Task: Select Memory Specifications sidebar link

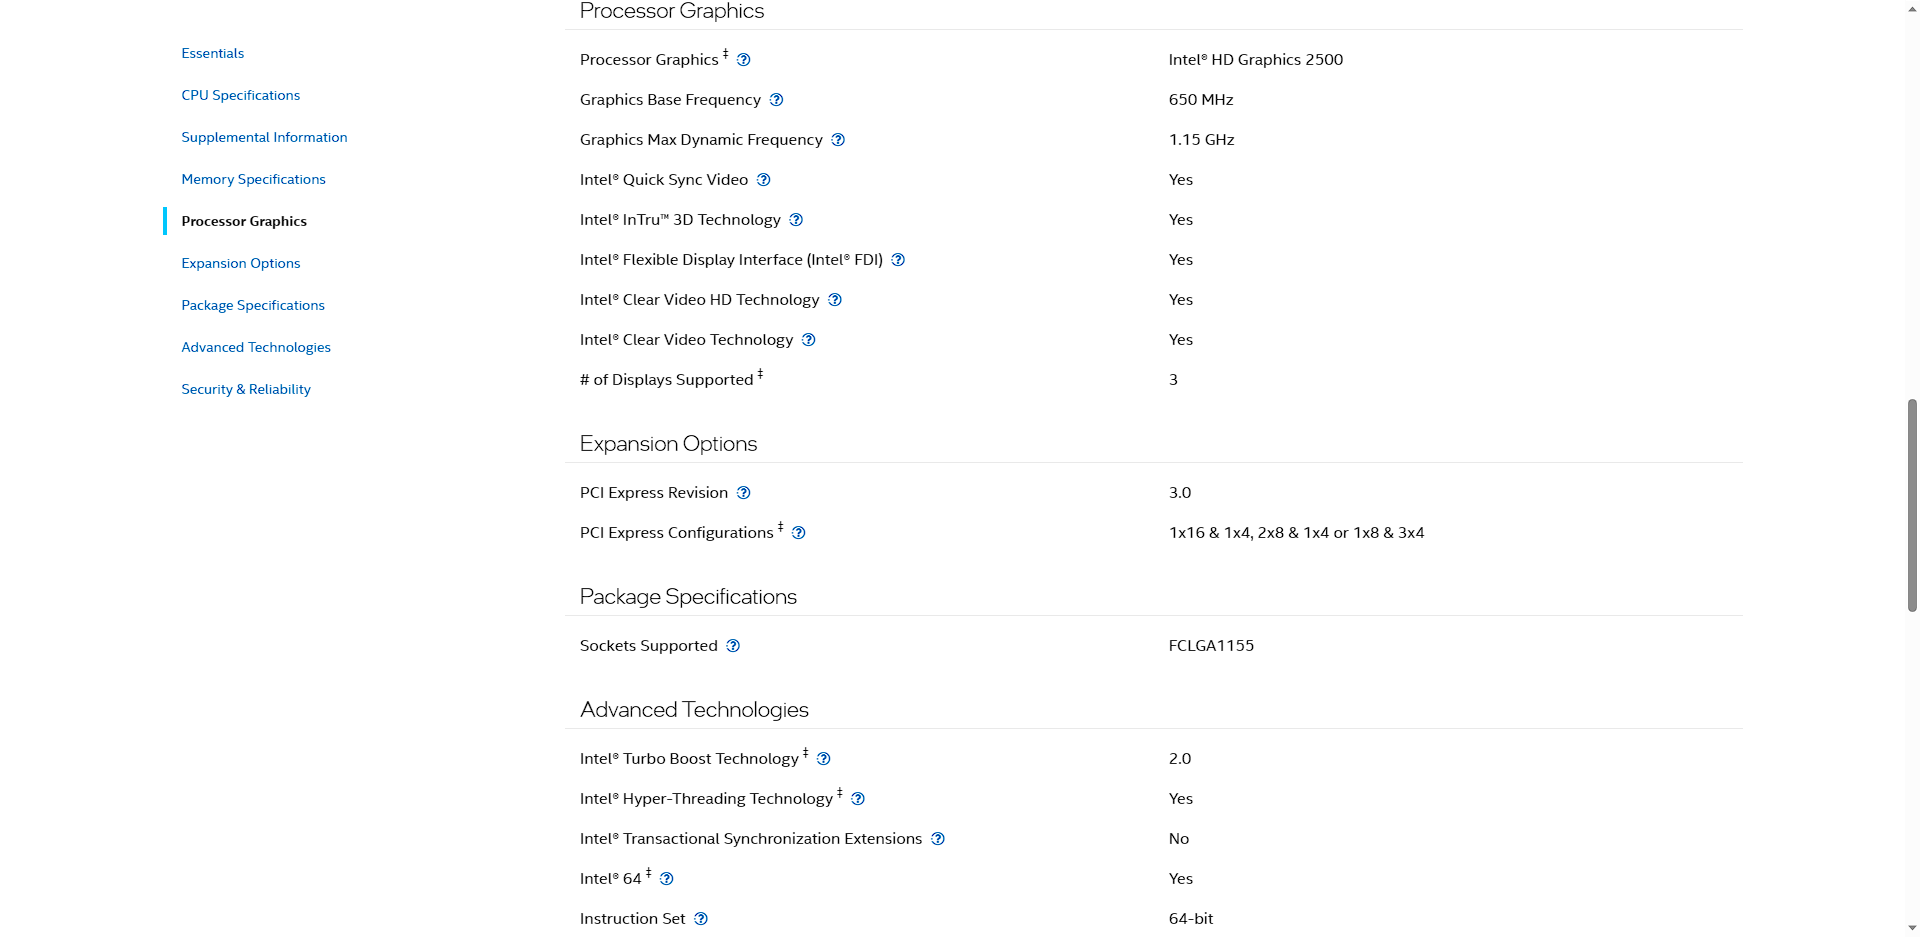Action: tap(253, 179)
